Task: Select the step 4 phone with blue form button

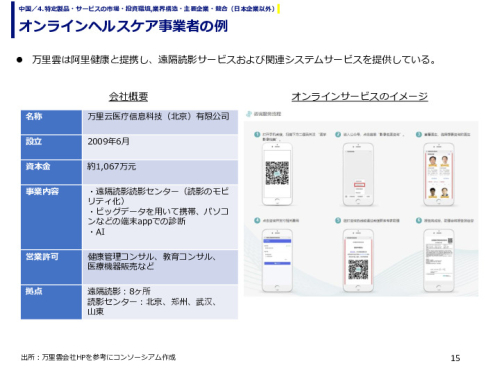Action: 277,260
